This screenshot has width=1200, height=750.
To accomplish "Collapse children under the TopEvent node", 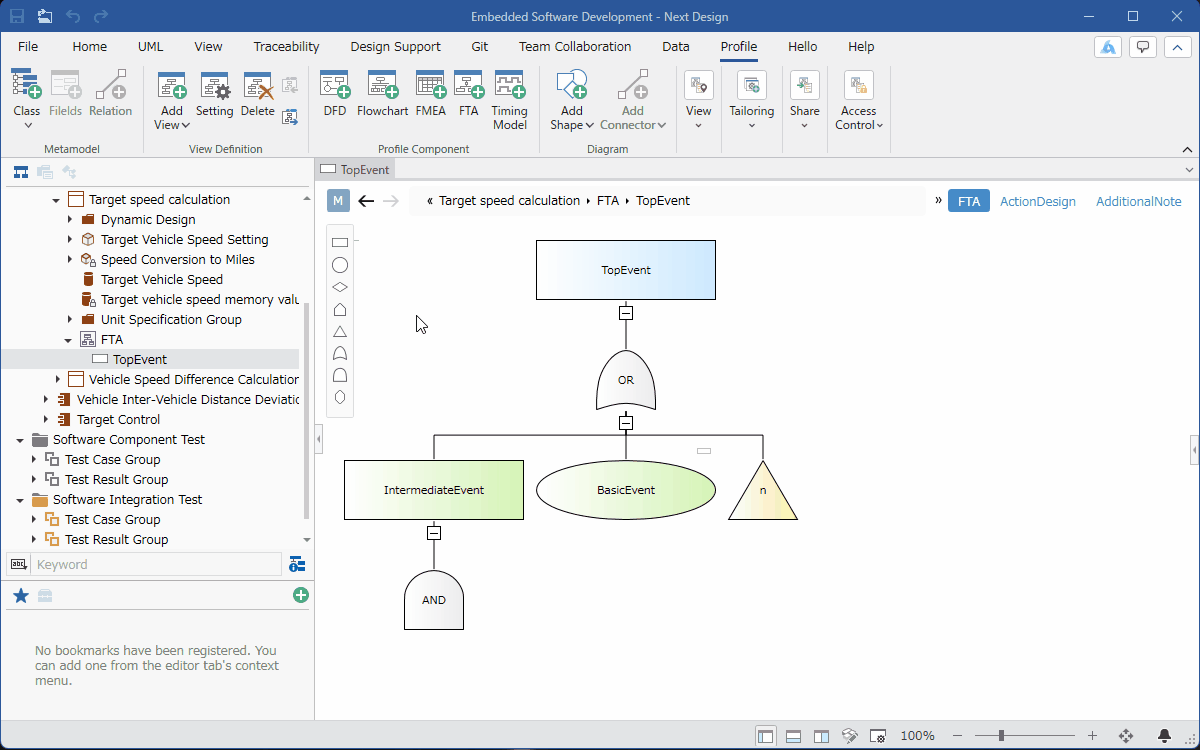I will [x=626, y=313].
